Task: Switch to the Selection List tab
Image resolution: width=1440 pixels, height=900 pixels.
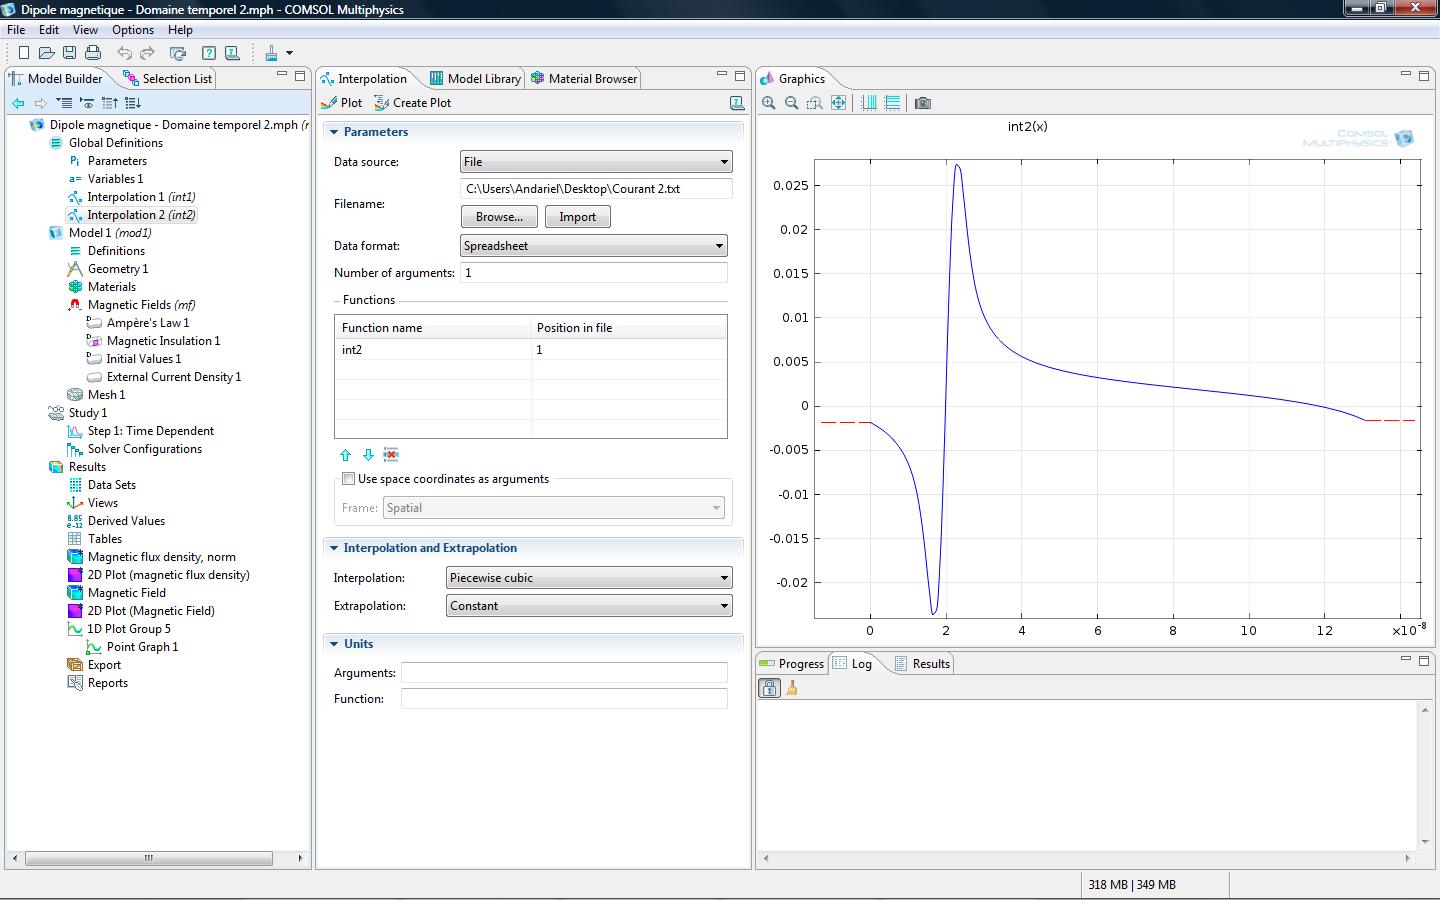Action: [x=167, y=79]
